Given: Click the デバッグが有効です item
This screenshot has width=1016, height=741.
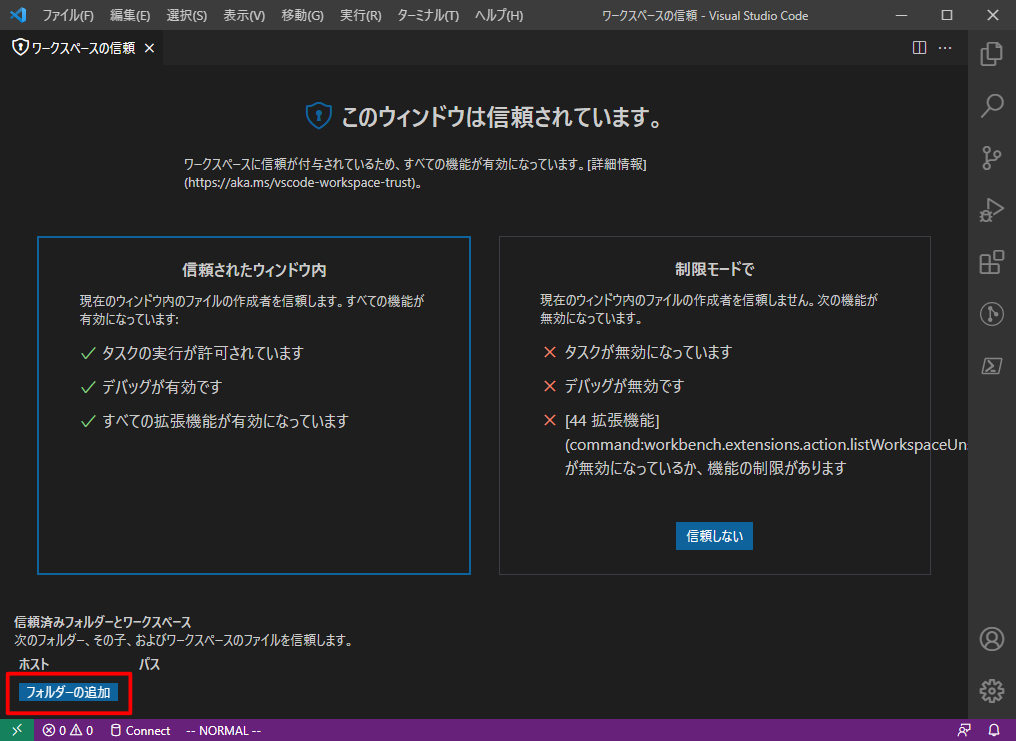Looking at the screenshot, I should pos(162,387).
